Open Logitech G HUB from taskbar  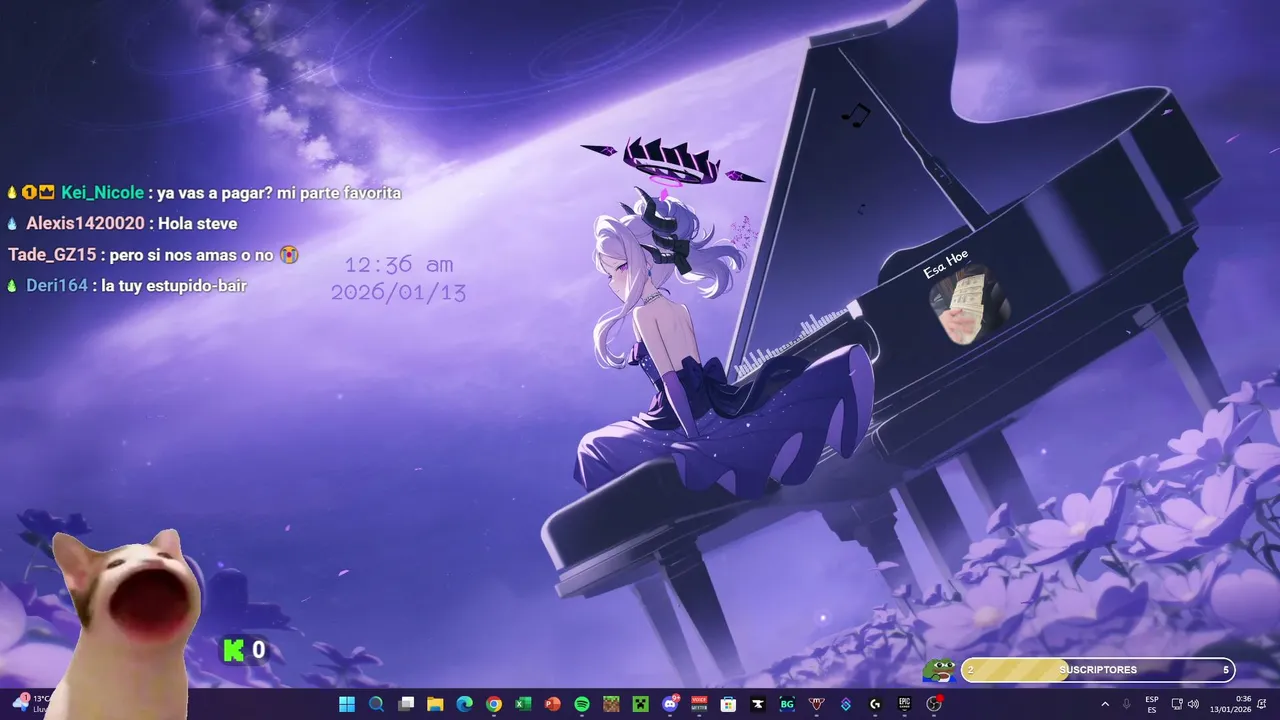click(875, 704)
